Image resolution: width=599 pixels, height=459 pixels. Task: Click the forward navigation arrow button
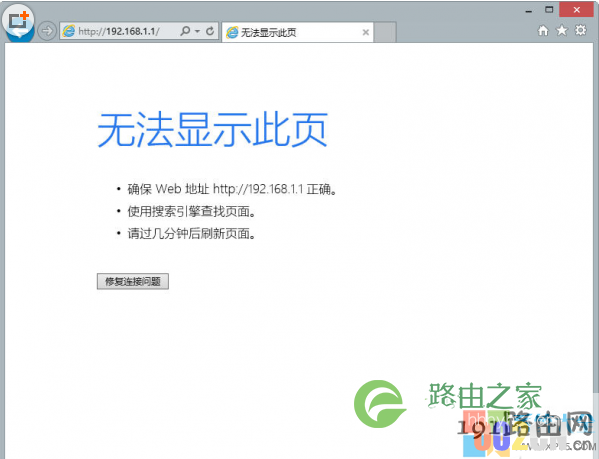tap(47, 31)
